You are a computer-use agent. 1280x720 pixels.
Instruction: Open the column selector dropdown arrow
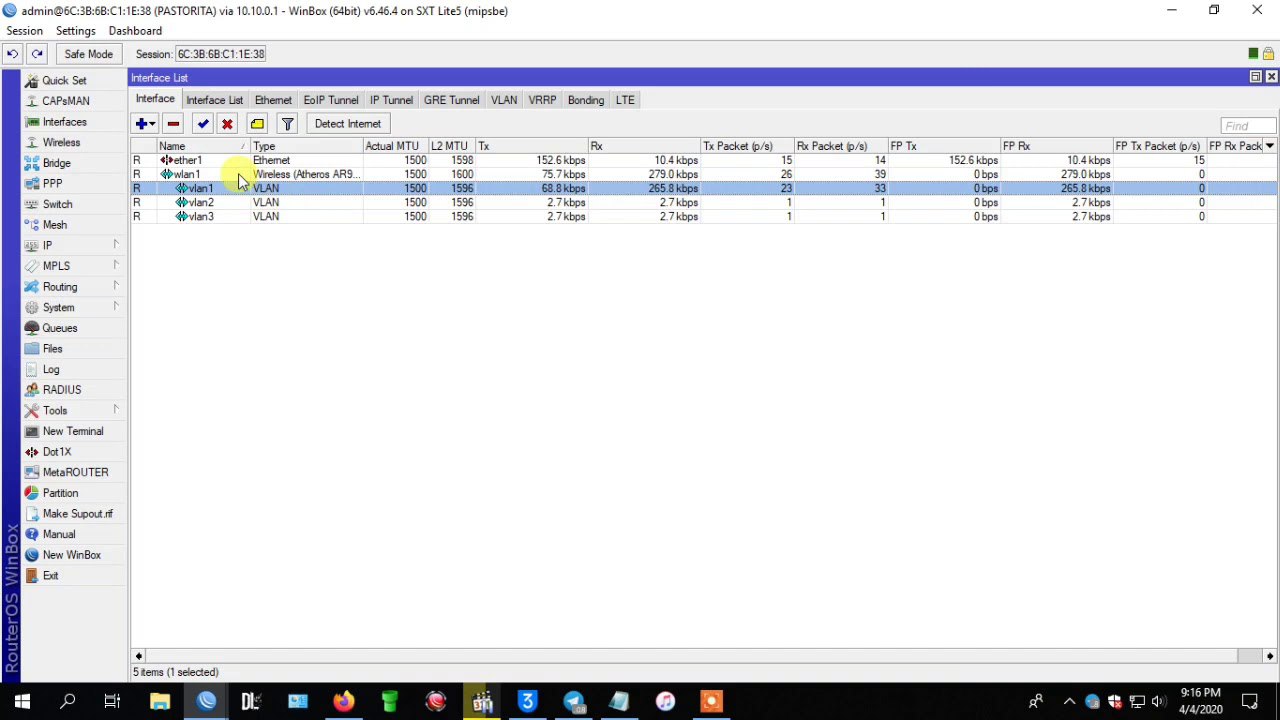coord(1269,146)
